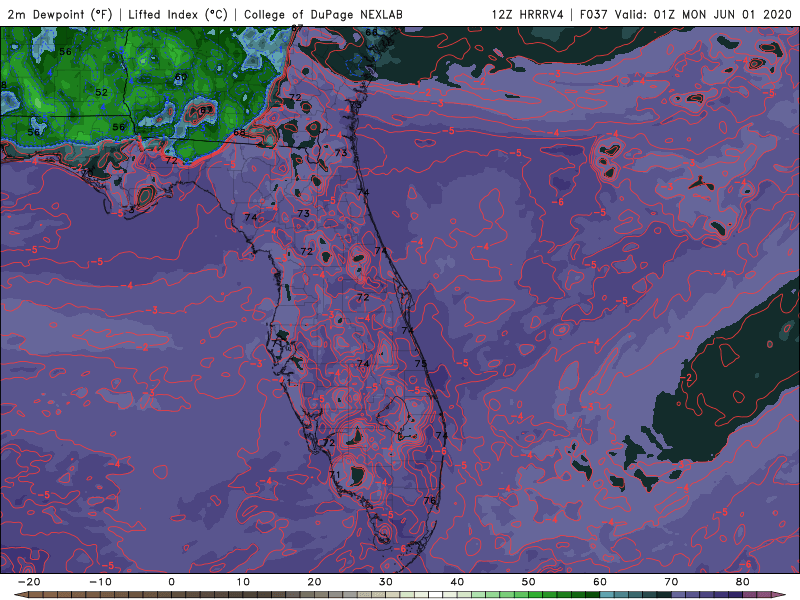Click the 75 dewpoint value on map
The width and height of the screenshot is (800, 600).
421,363
